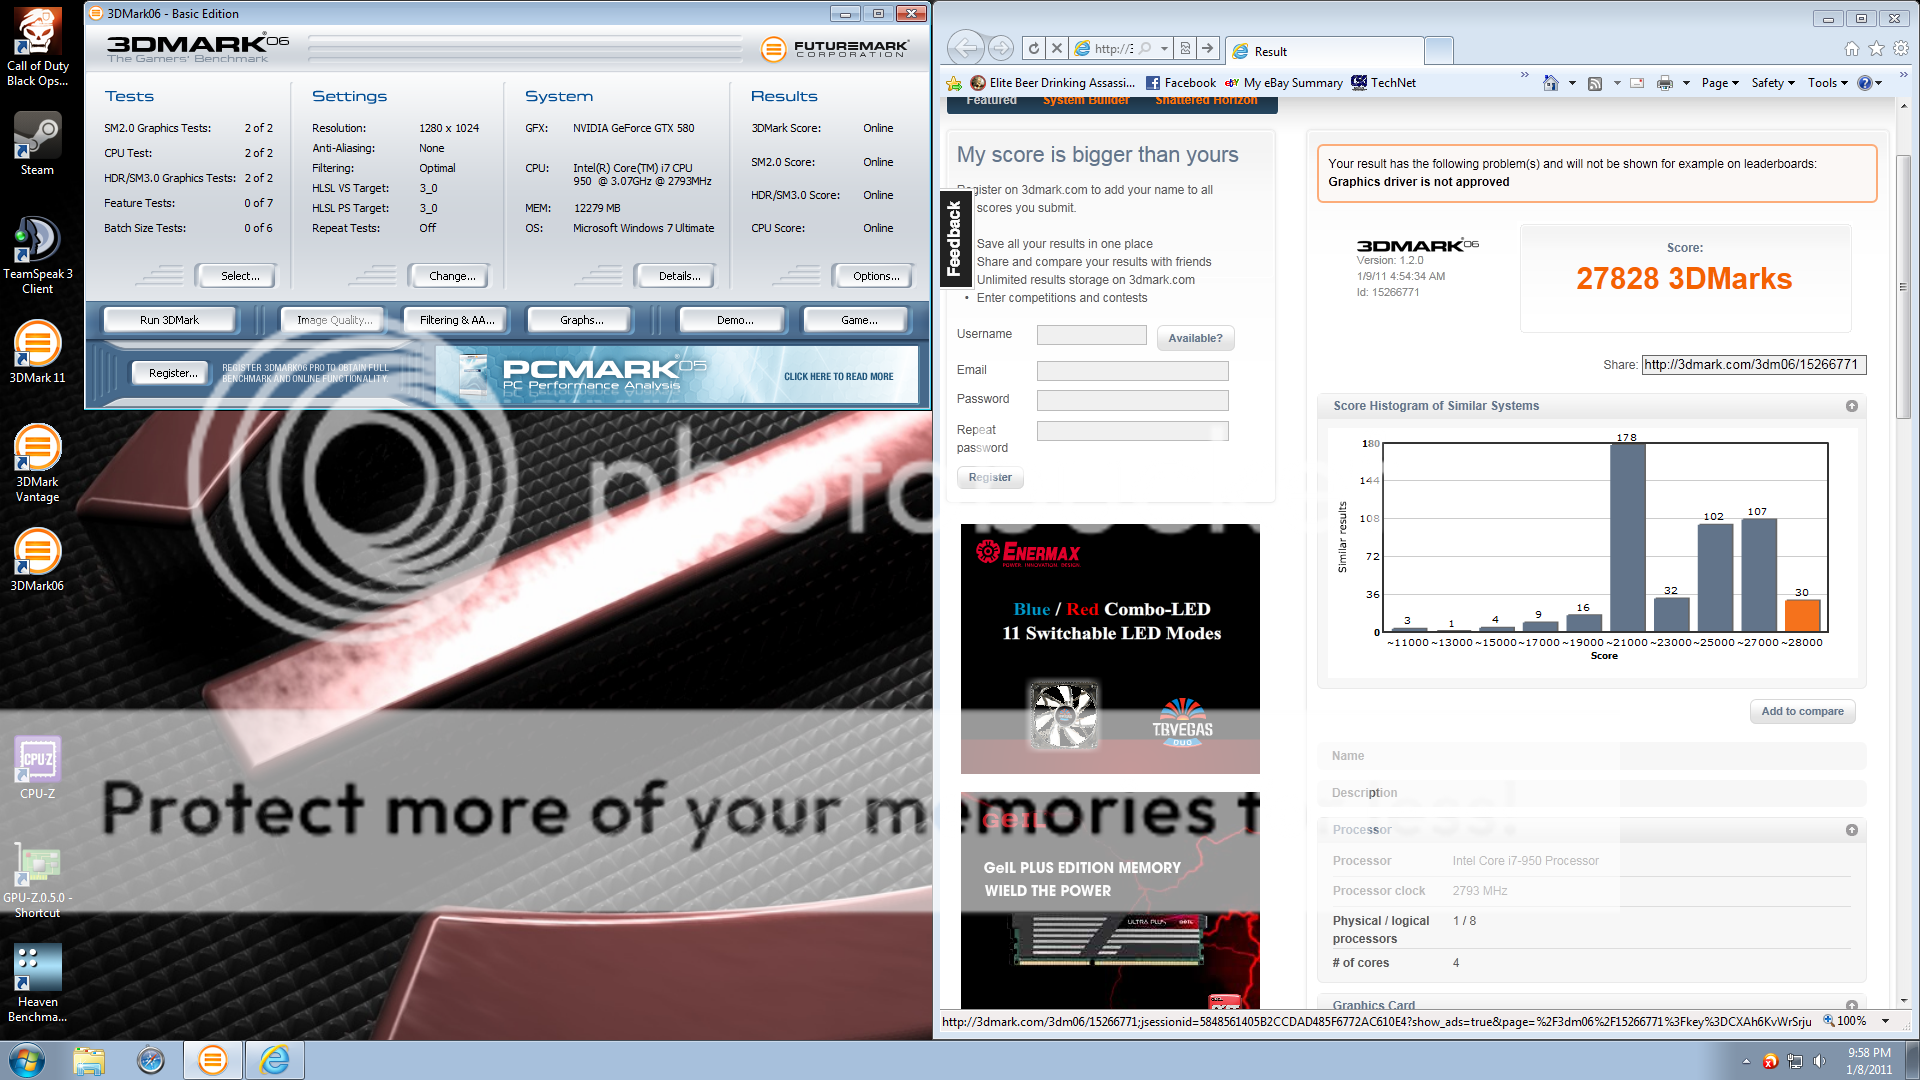Open the Safety dropdown menu

(1773, 83)
